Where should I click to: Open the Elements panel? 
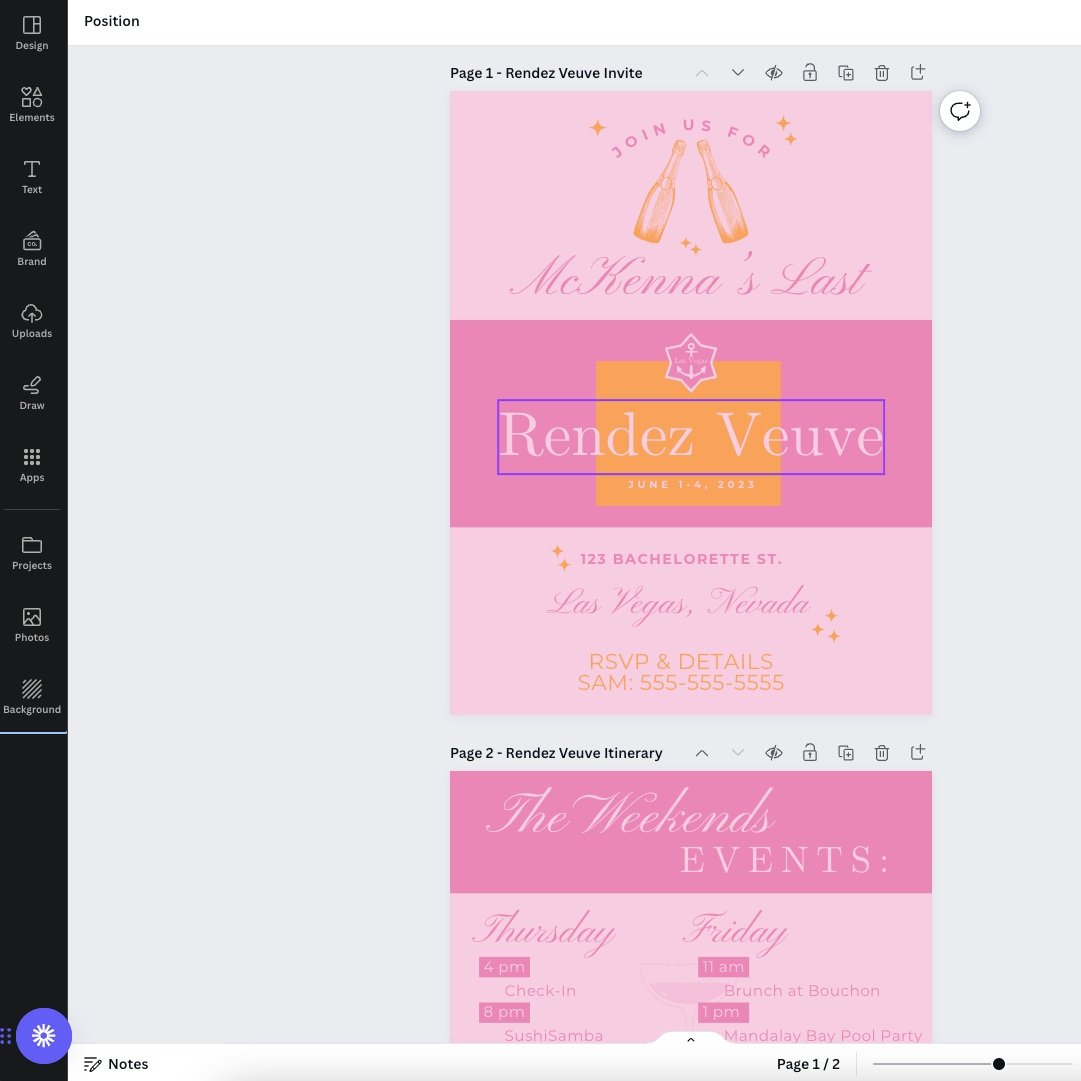tap(32, 105)
